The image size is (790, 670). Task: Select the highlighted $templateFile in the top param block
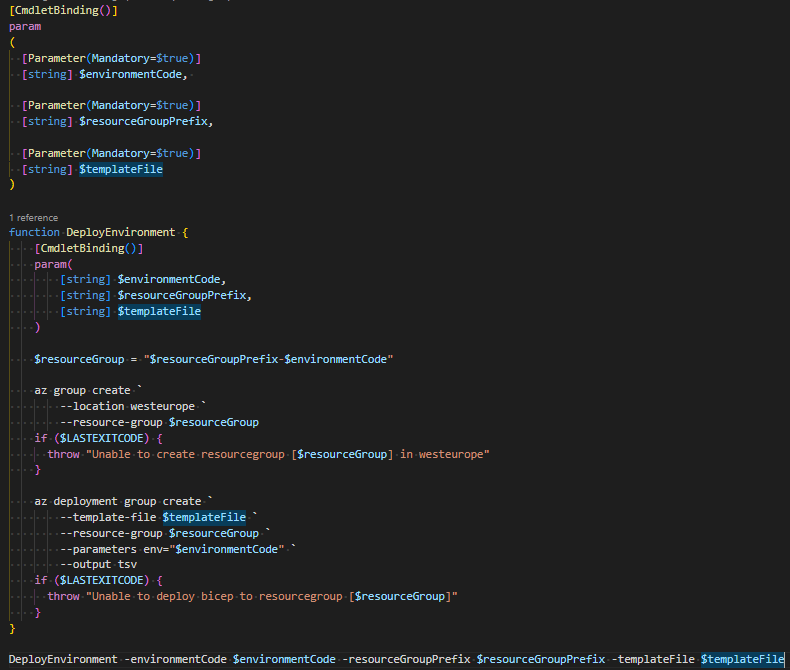120,169
